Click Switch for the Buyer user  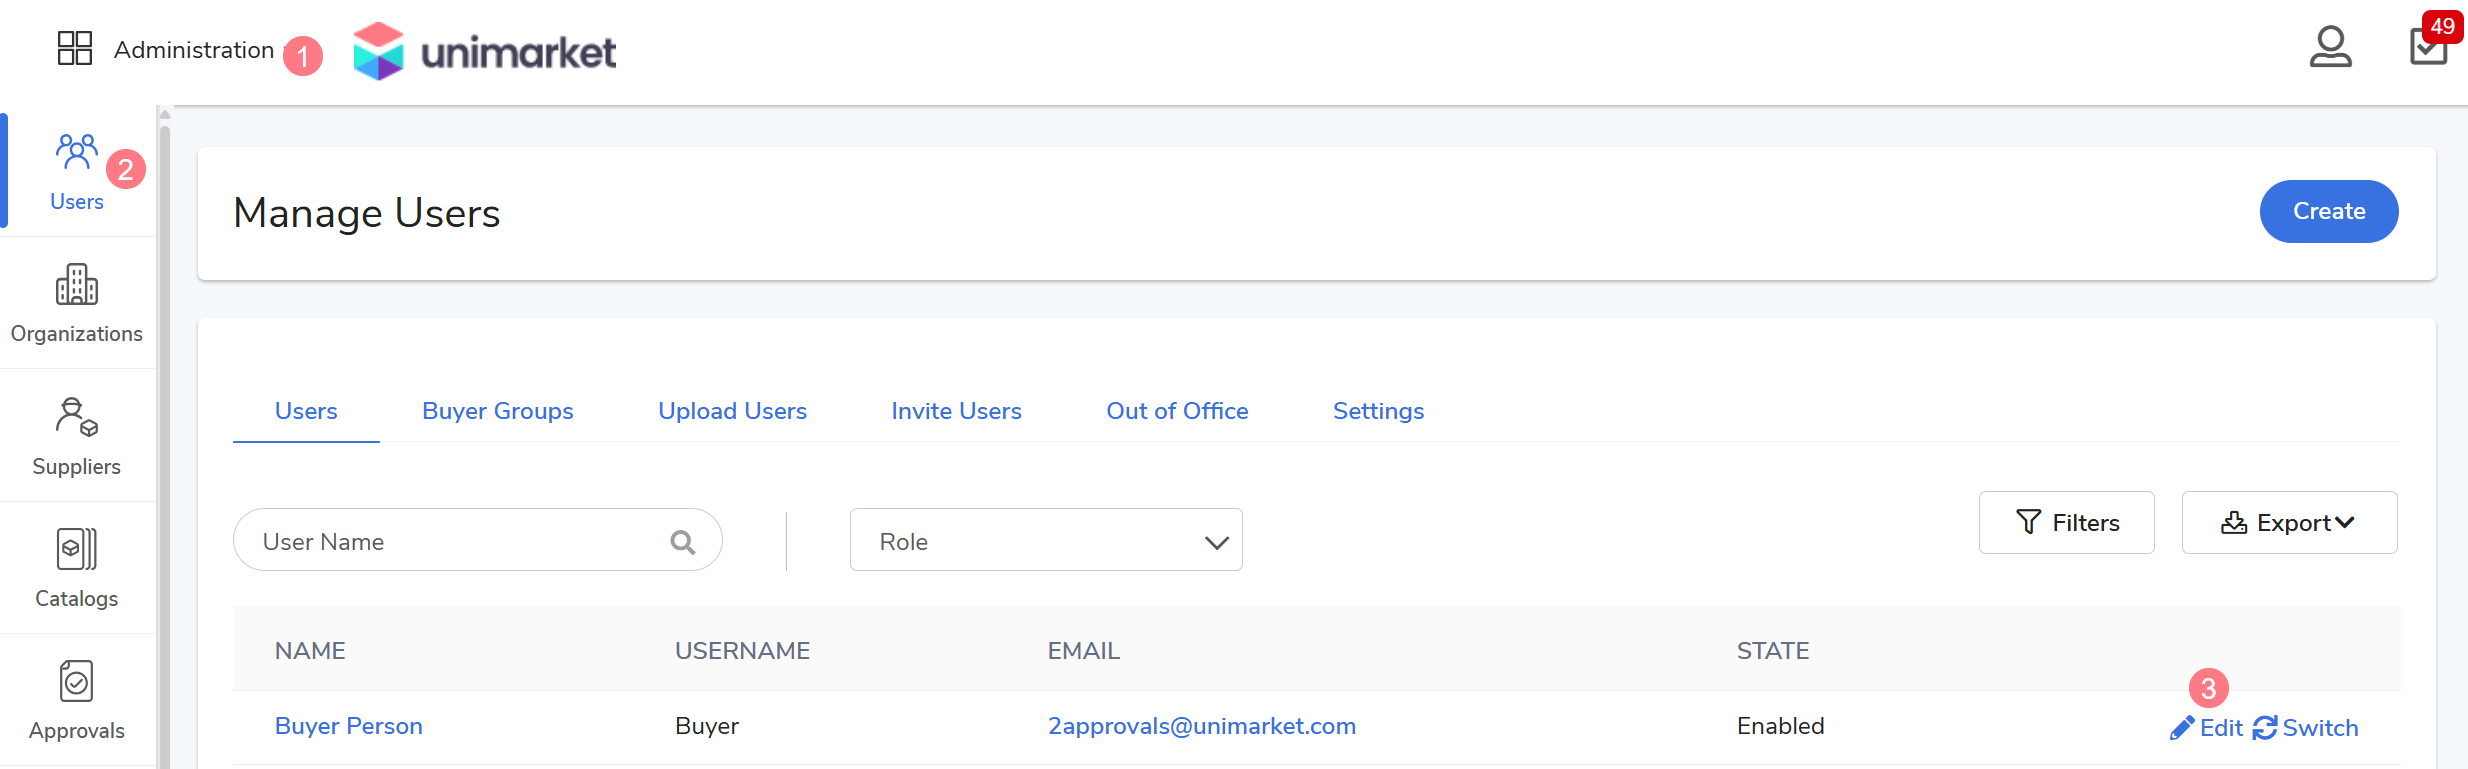click(2306, 728)
